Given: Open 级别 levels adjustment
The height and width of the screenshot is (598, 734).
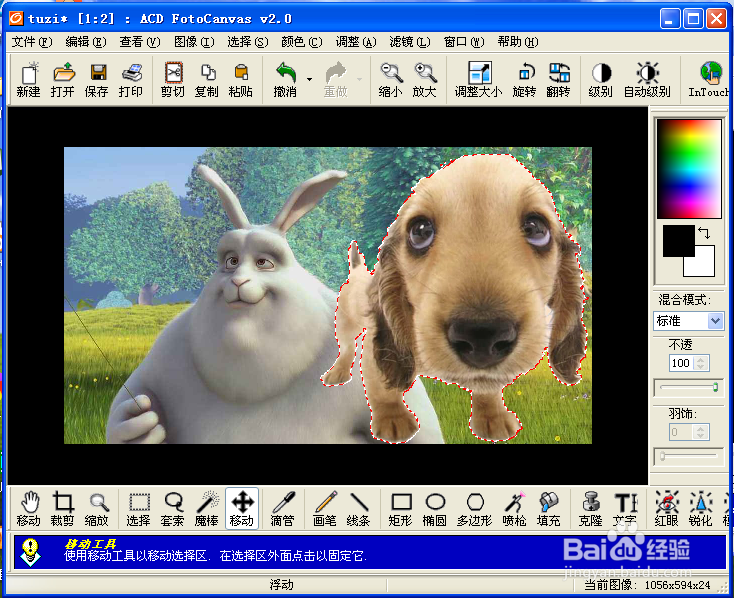Looking at the screenshot, I should tap(601, 79).
